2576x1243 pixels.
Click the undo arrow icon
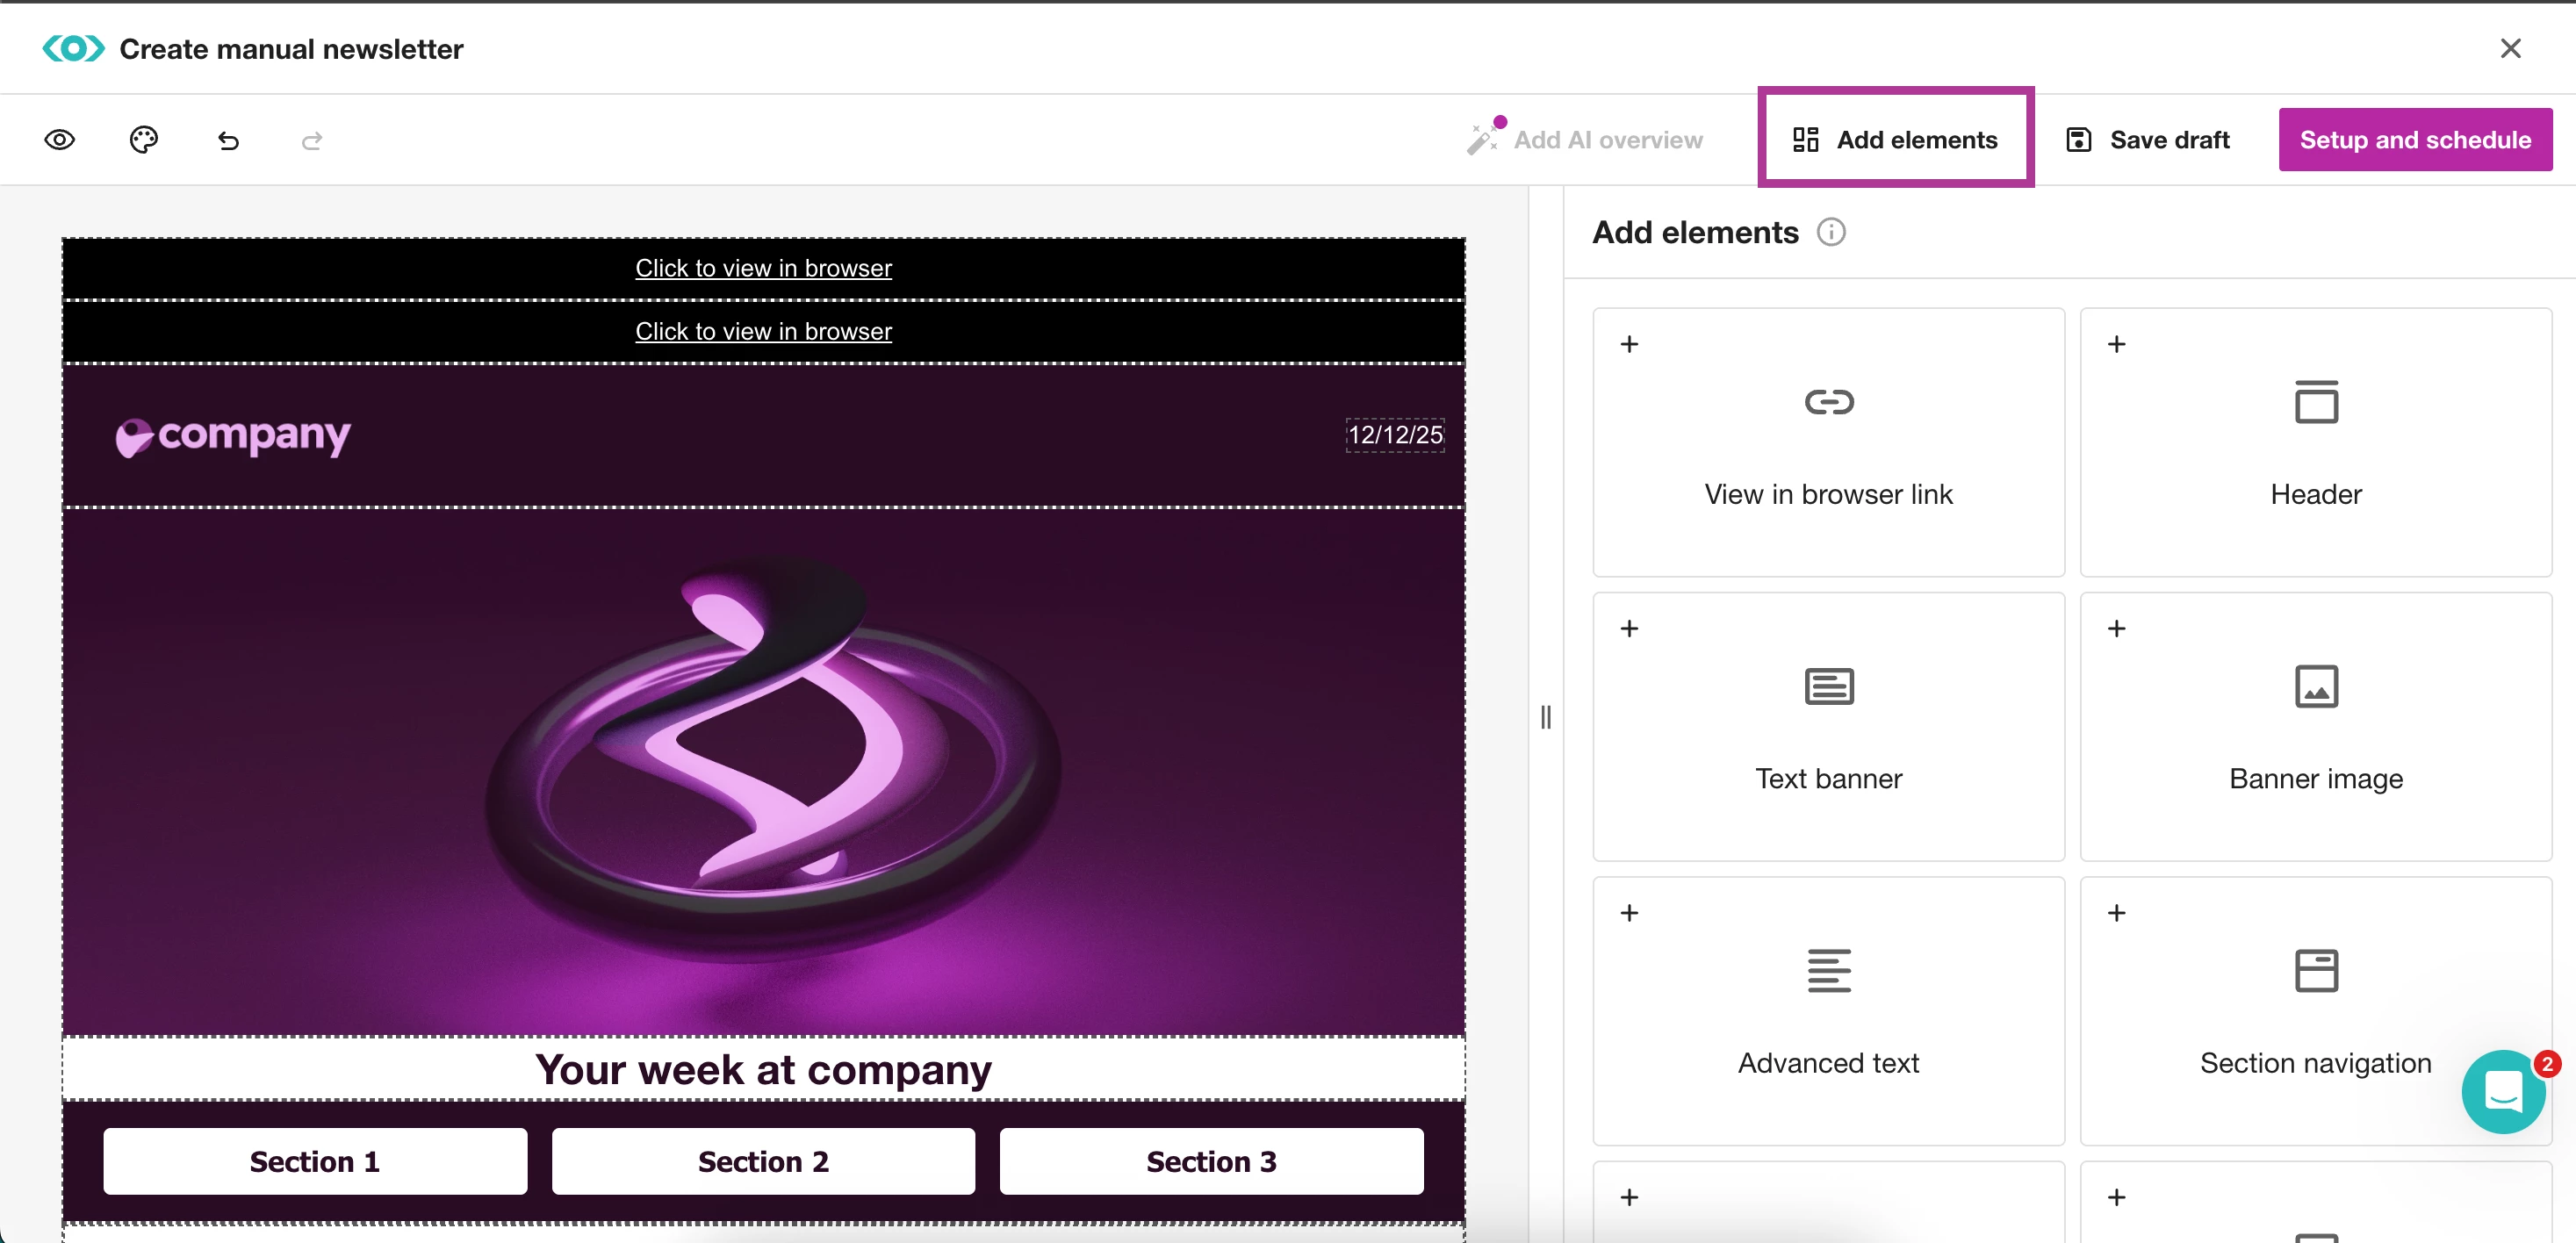pos(228,141)
